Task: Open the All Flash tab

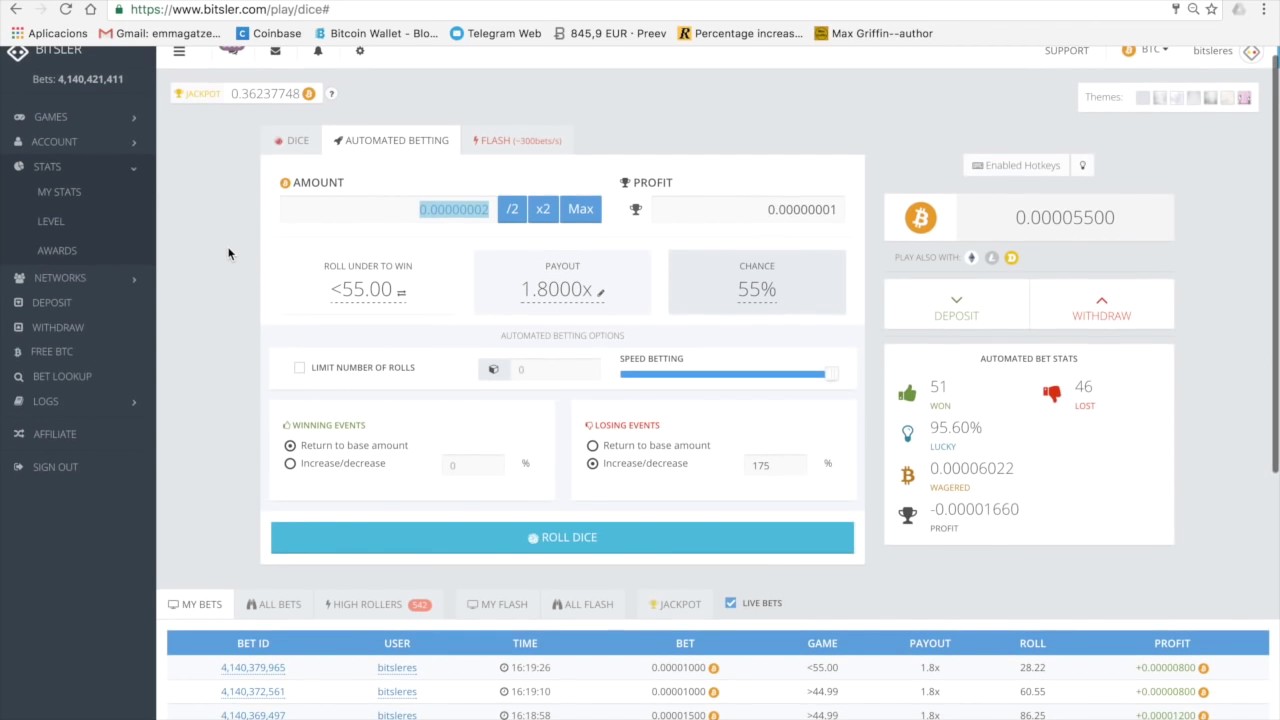Action: coord(582,604)
